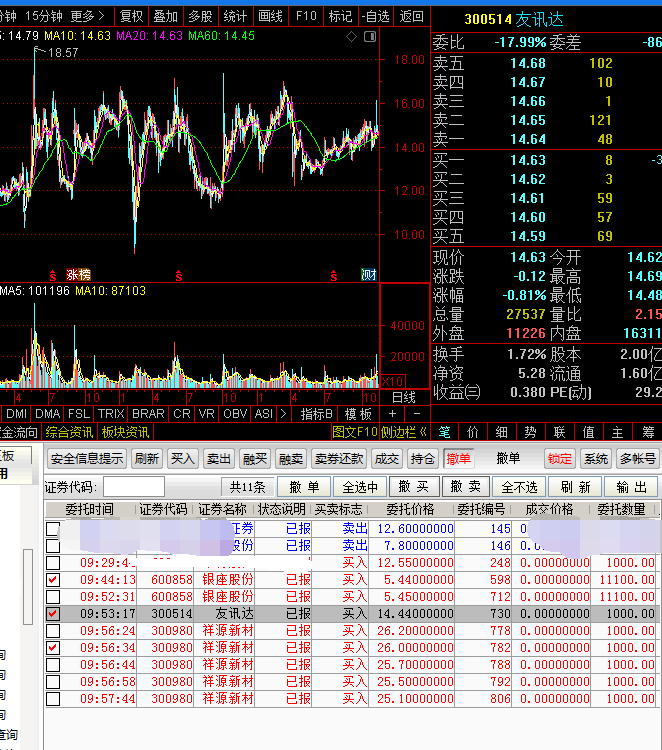662x750 pixels.
Task: Click the left panel vertical scrollbar
Action: 28,586
